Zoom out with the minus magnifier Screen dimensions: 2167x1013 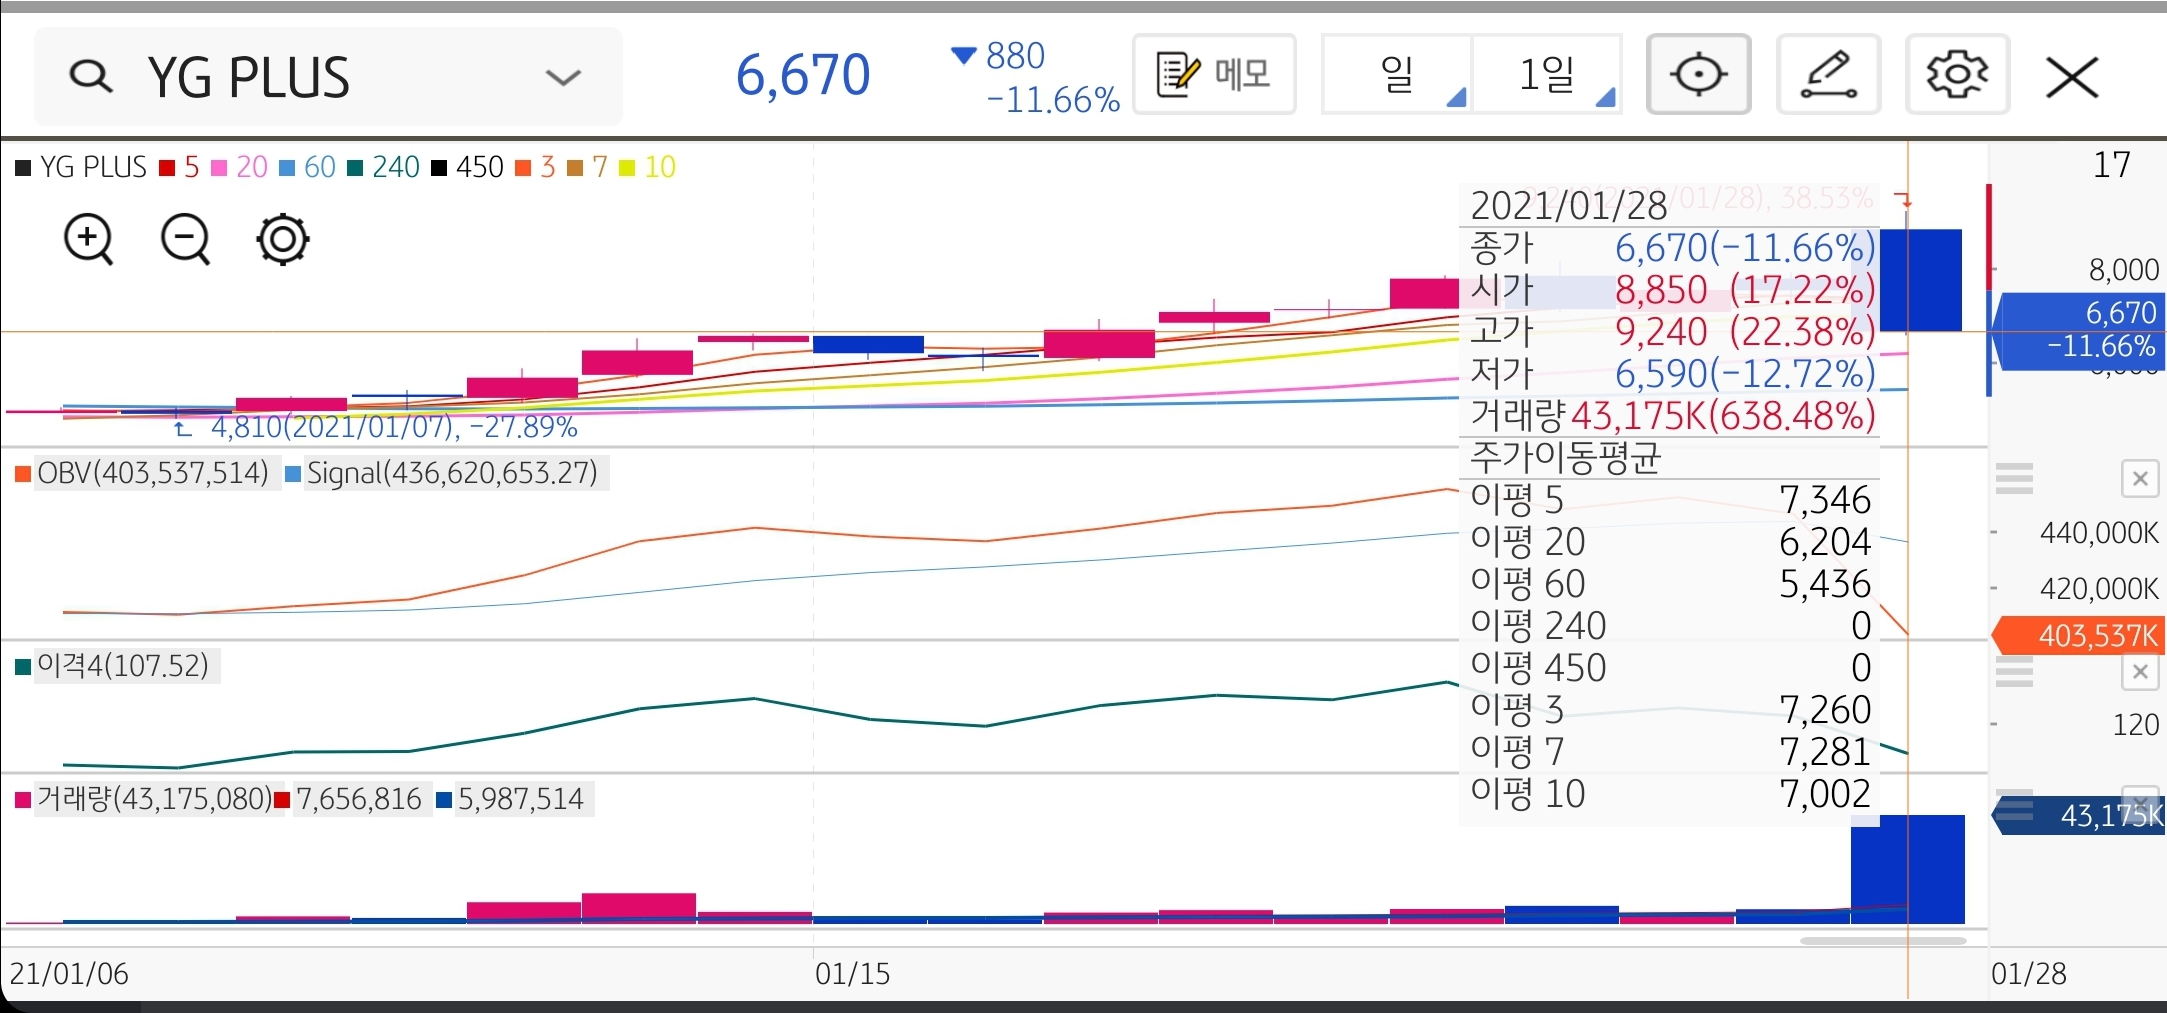(x=185, y=239)
